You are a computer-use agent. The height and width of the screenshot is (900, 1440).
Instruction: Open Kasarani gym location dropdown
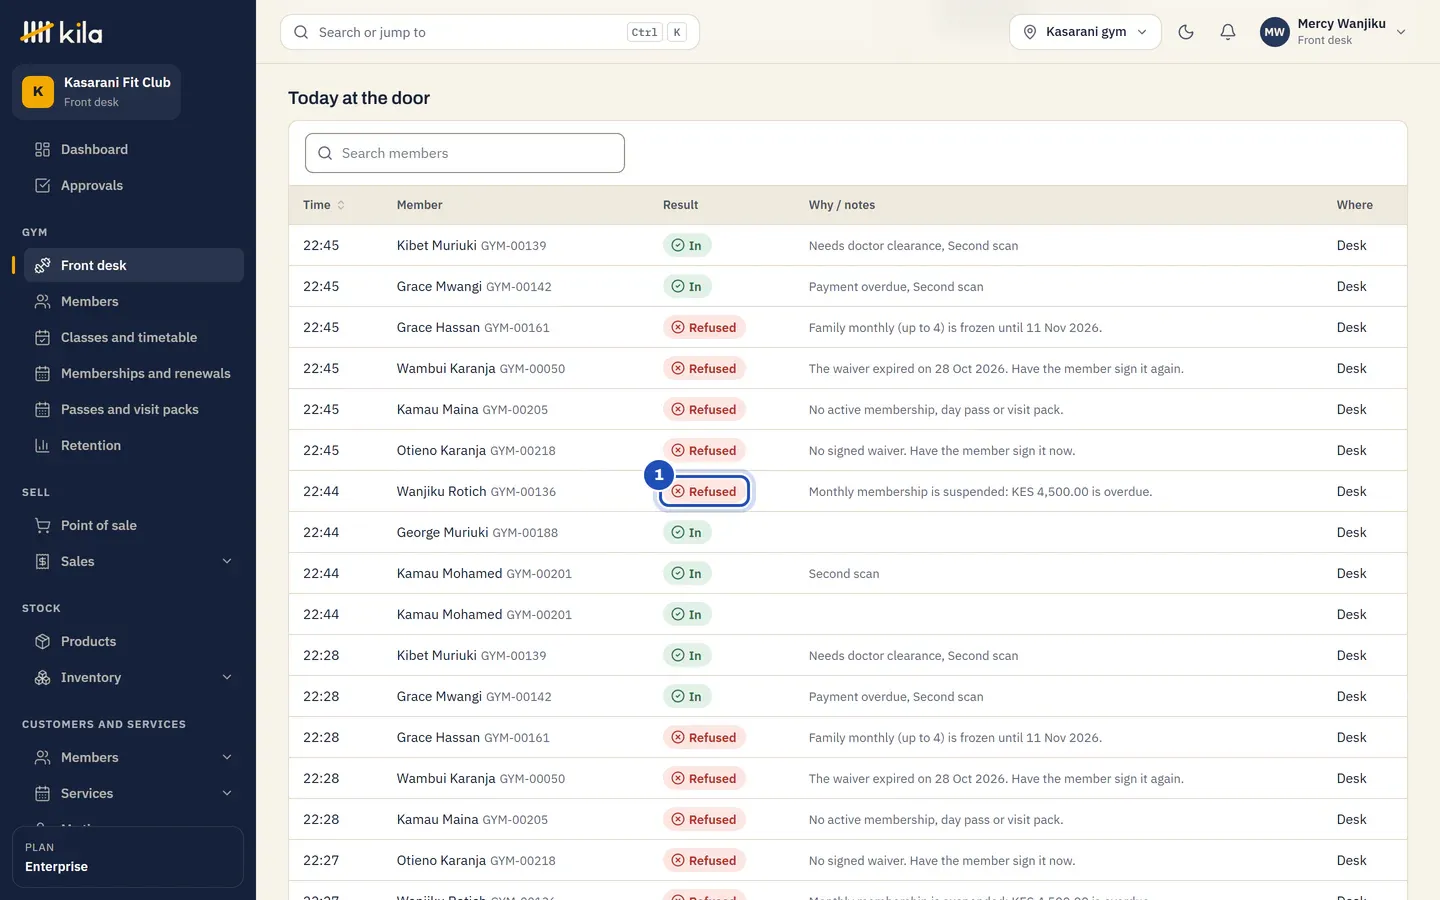pos(1085,32)
